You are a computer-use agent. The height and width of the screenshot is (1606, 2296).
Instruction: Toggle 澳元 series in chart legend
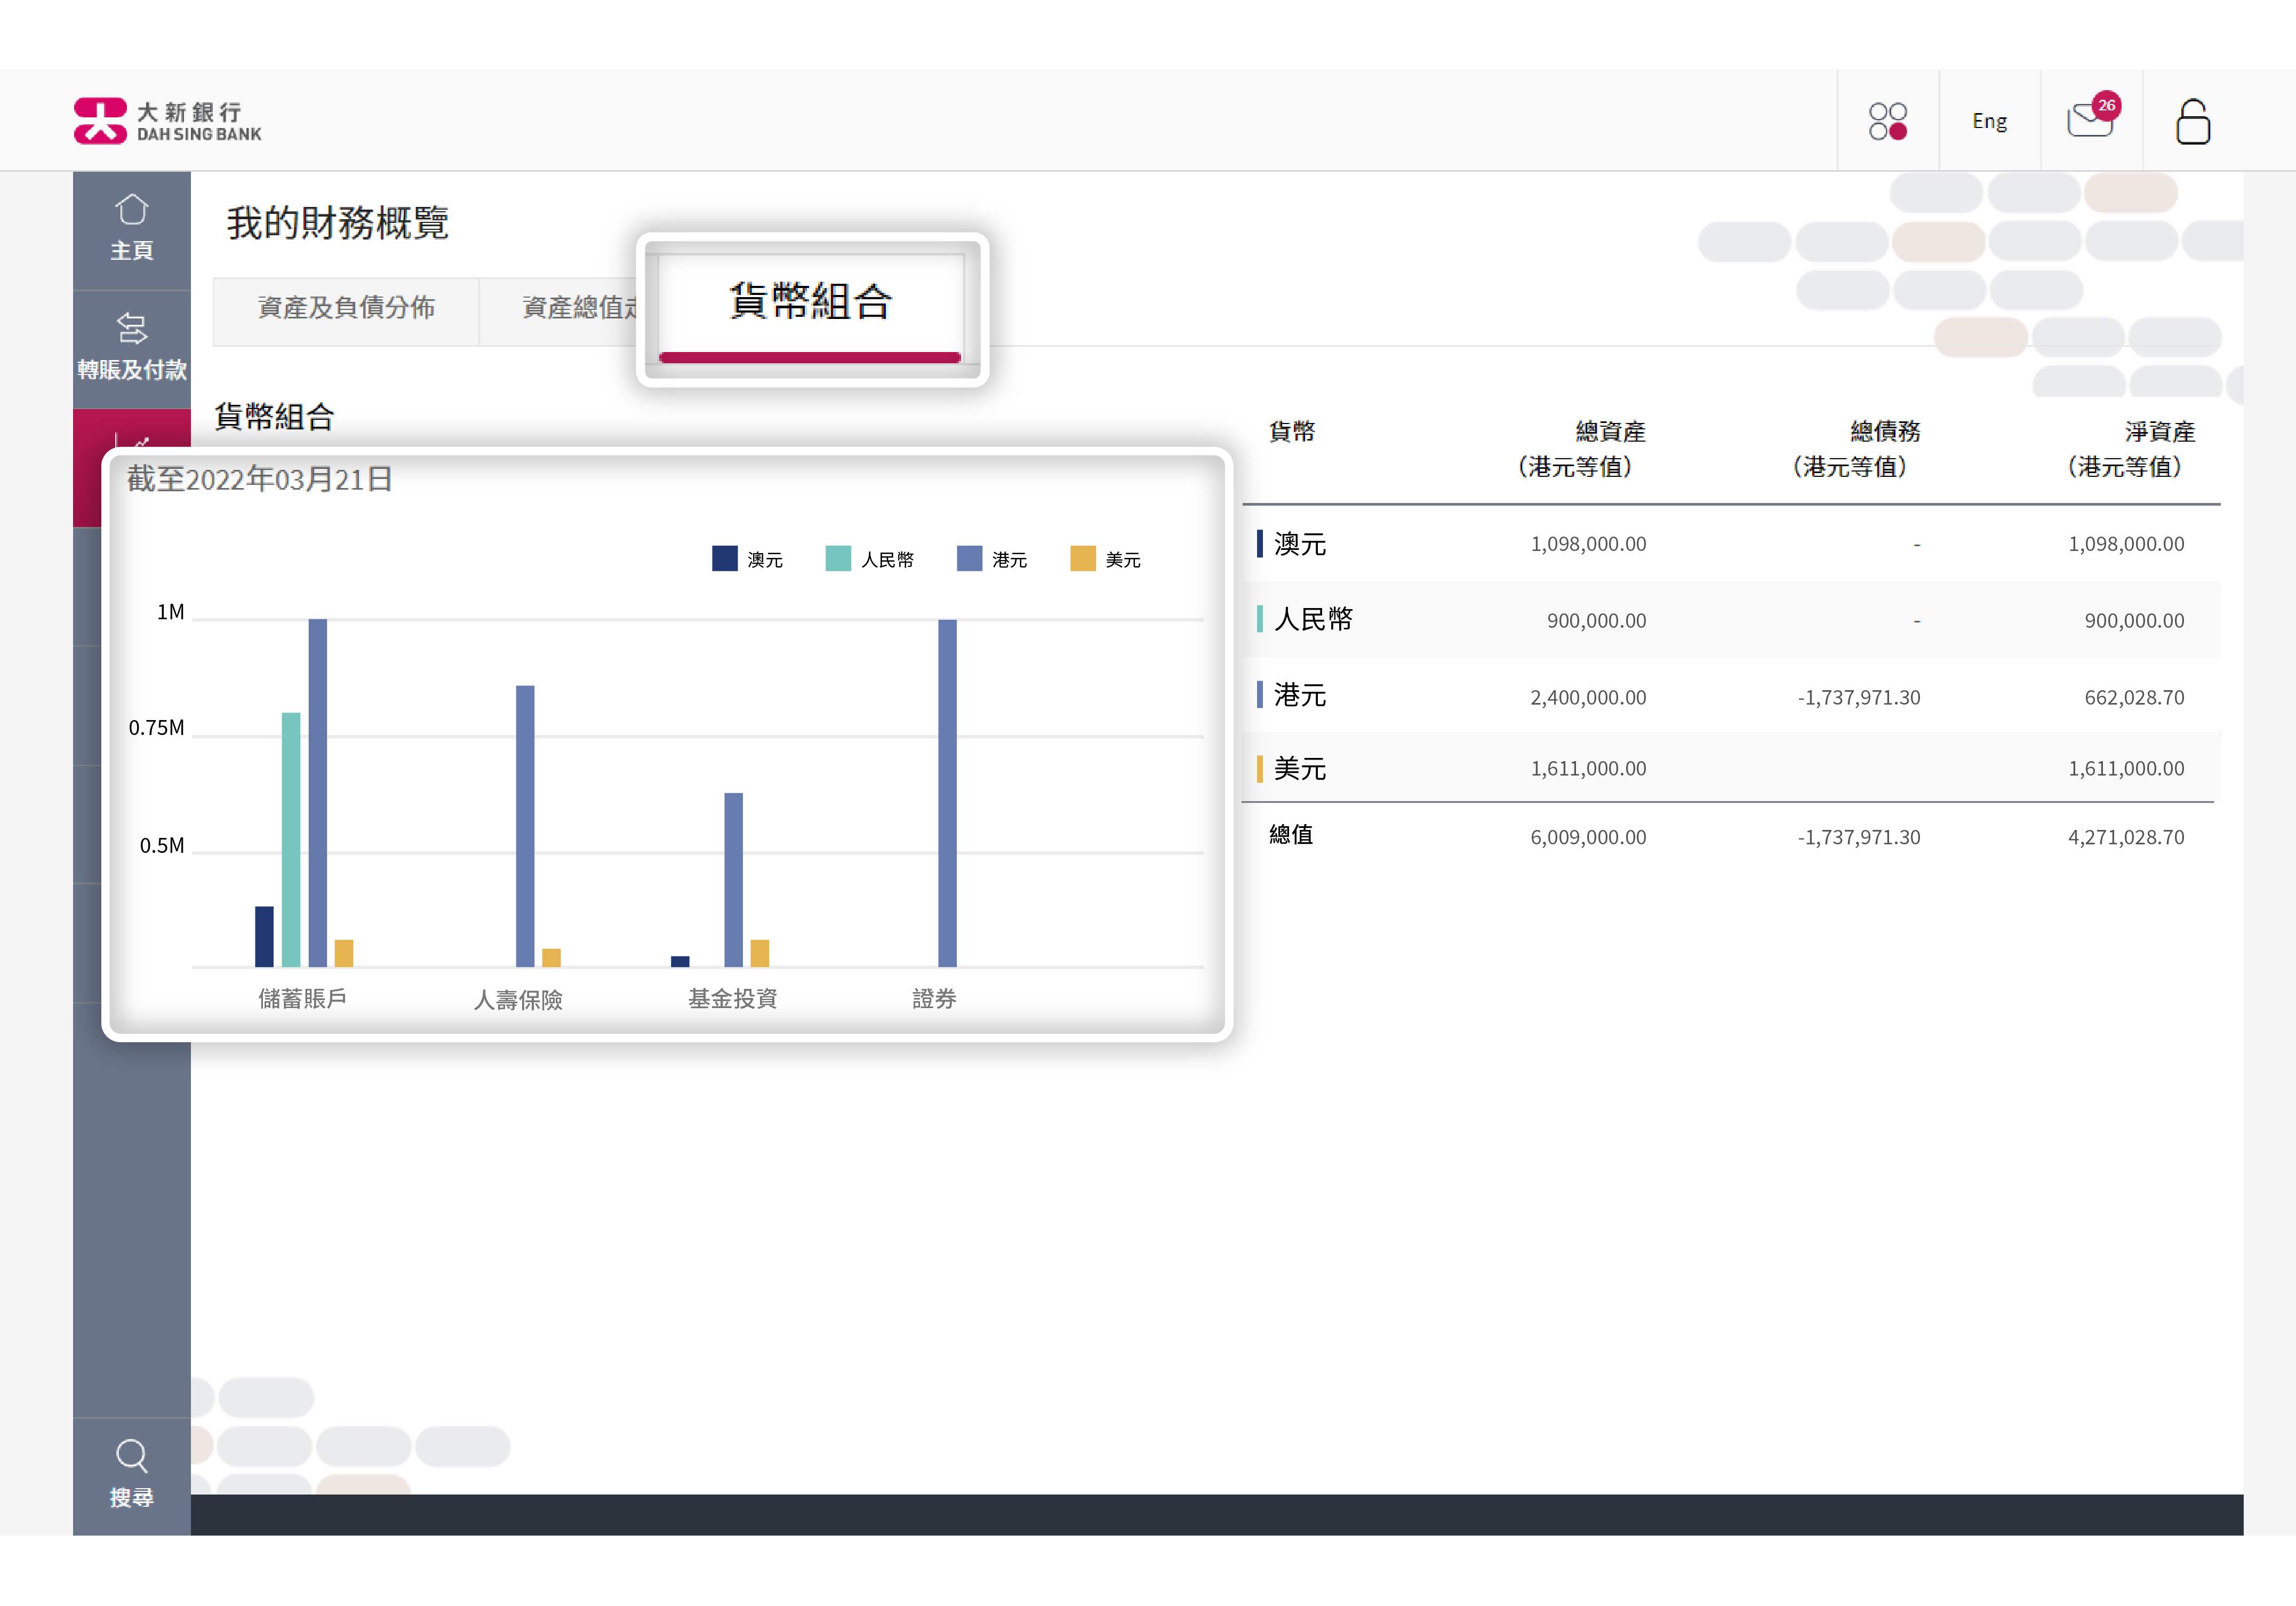(x=747, y=559)
